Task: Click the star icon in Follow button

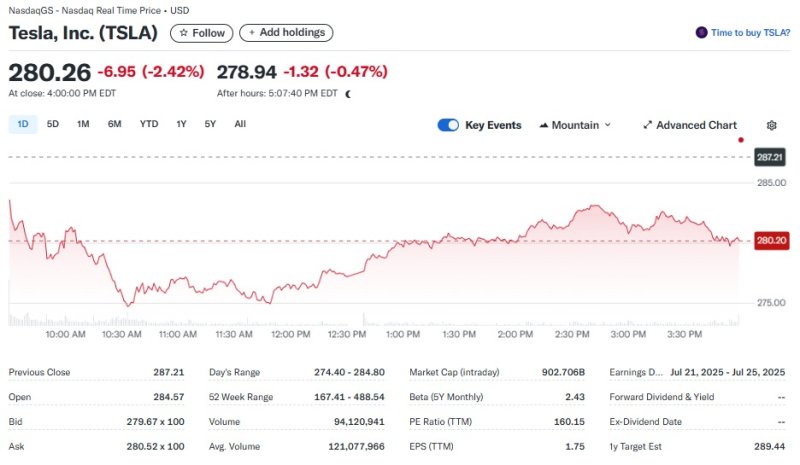Action: pos(183,33)
